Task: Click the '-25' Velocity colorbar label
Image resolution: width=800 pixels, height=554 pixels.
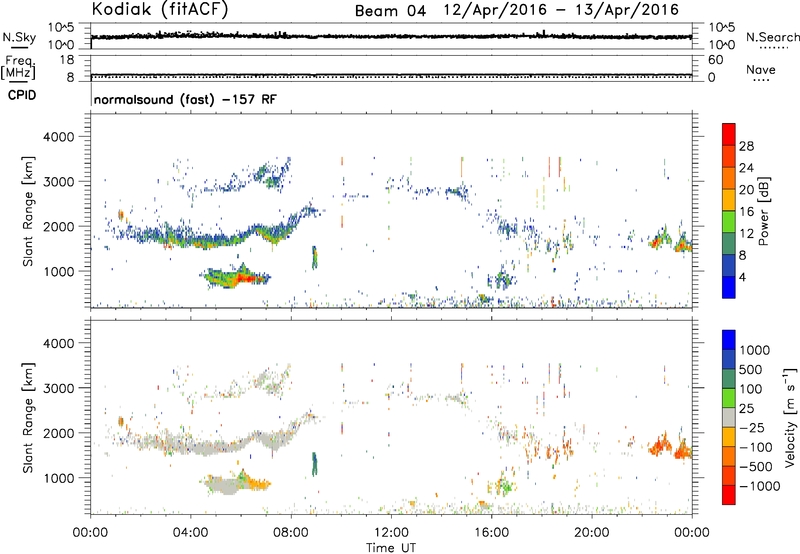Action: pos(754,427)
